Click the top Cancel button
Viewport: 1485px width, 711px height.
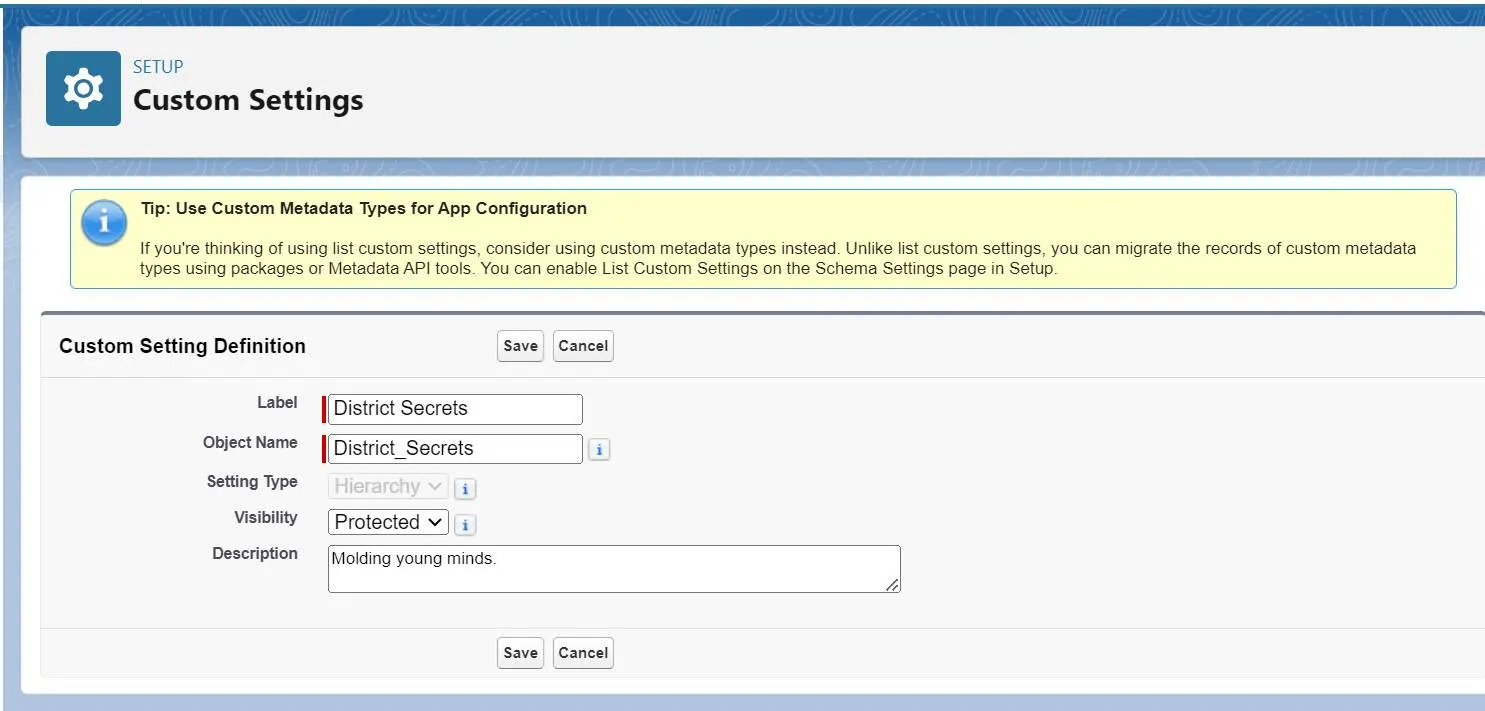[583, 346]
